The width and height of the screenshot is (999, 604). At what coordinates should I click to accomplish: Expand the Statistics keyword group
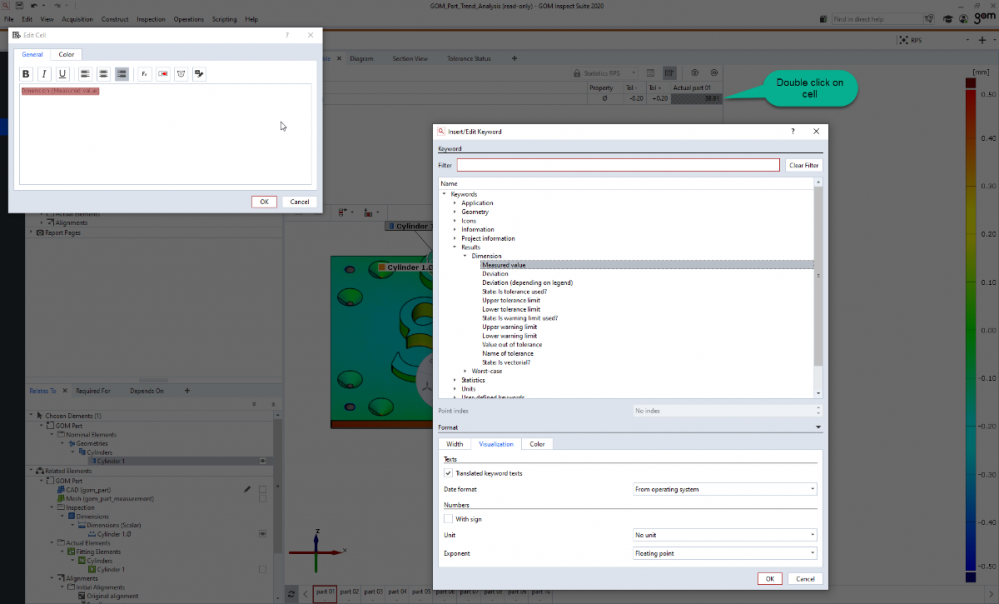coord(455,380)
